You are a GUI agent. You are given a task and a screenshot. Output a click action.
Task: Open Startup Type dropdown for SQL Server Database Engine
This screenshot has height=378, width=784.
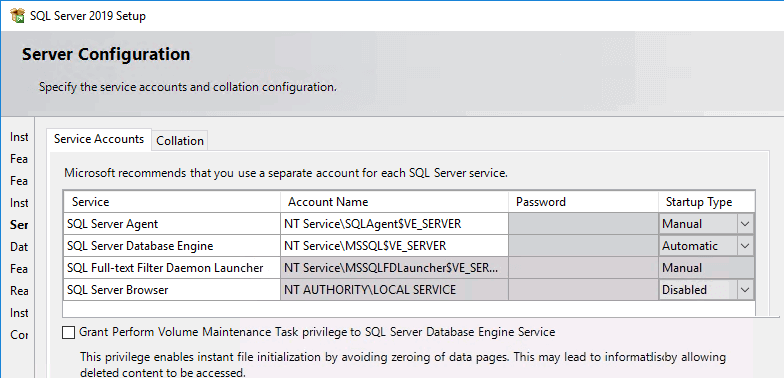click(745, 246)
